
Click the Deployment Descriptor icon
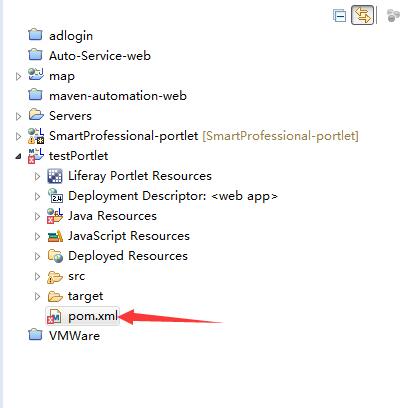[x=55, y=196]
